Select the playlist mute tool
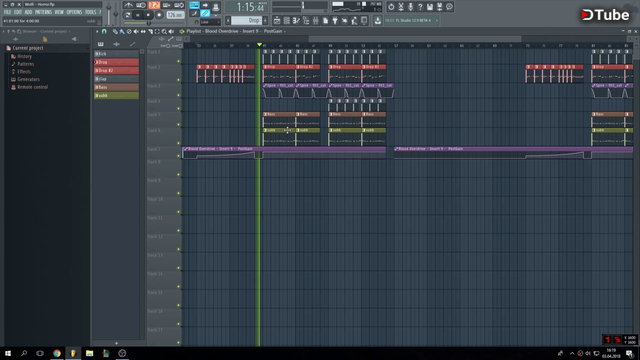The height and width of the screenshot is (360, 640). pyautogui.click(x=136, y=31)
